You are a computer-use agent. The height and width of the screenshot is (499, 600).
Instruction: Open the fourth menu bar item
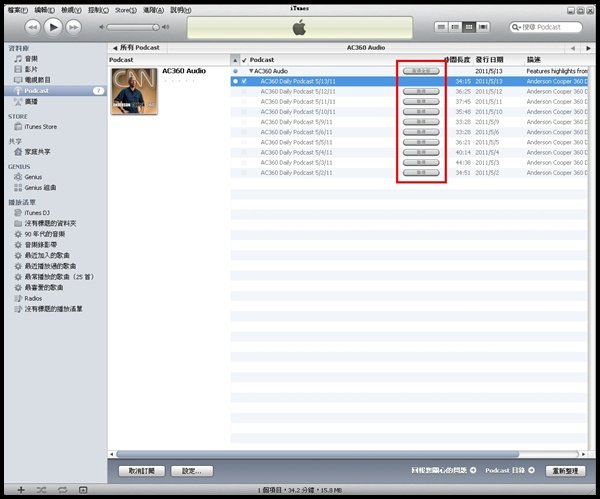pos(98,10)
